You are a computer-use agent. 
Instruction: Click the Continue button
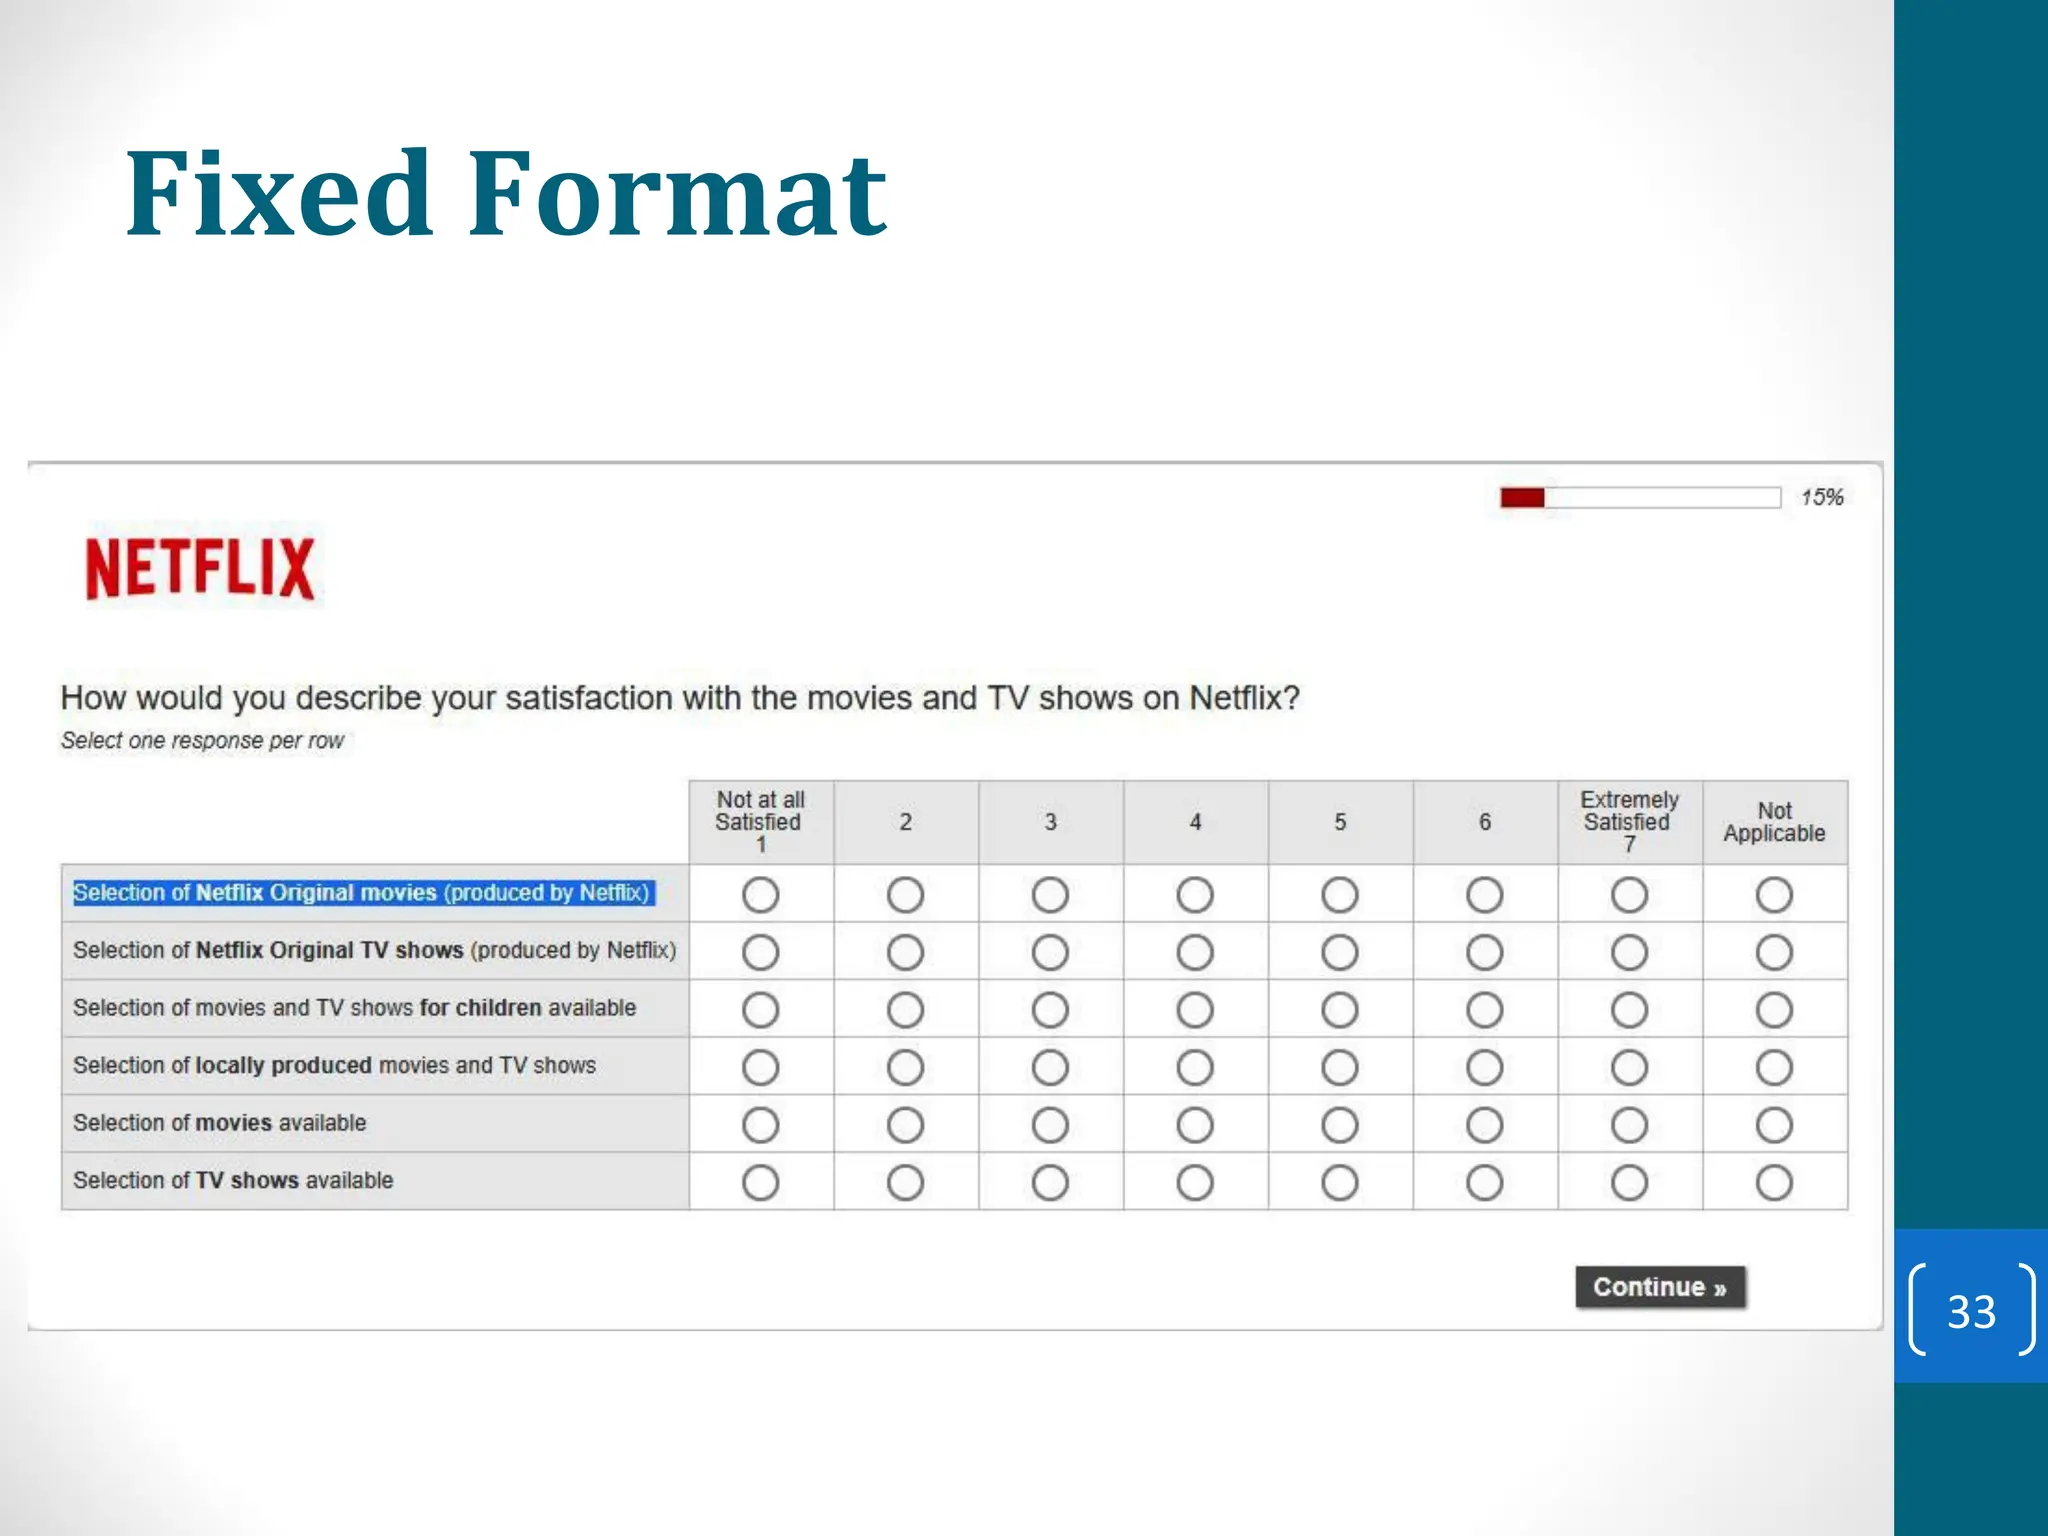[x=1660, y=1287]
